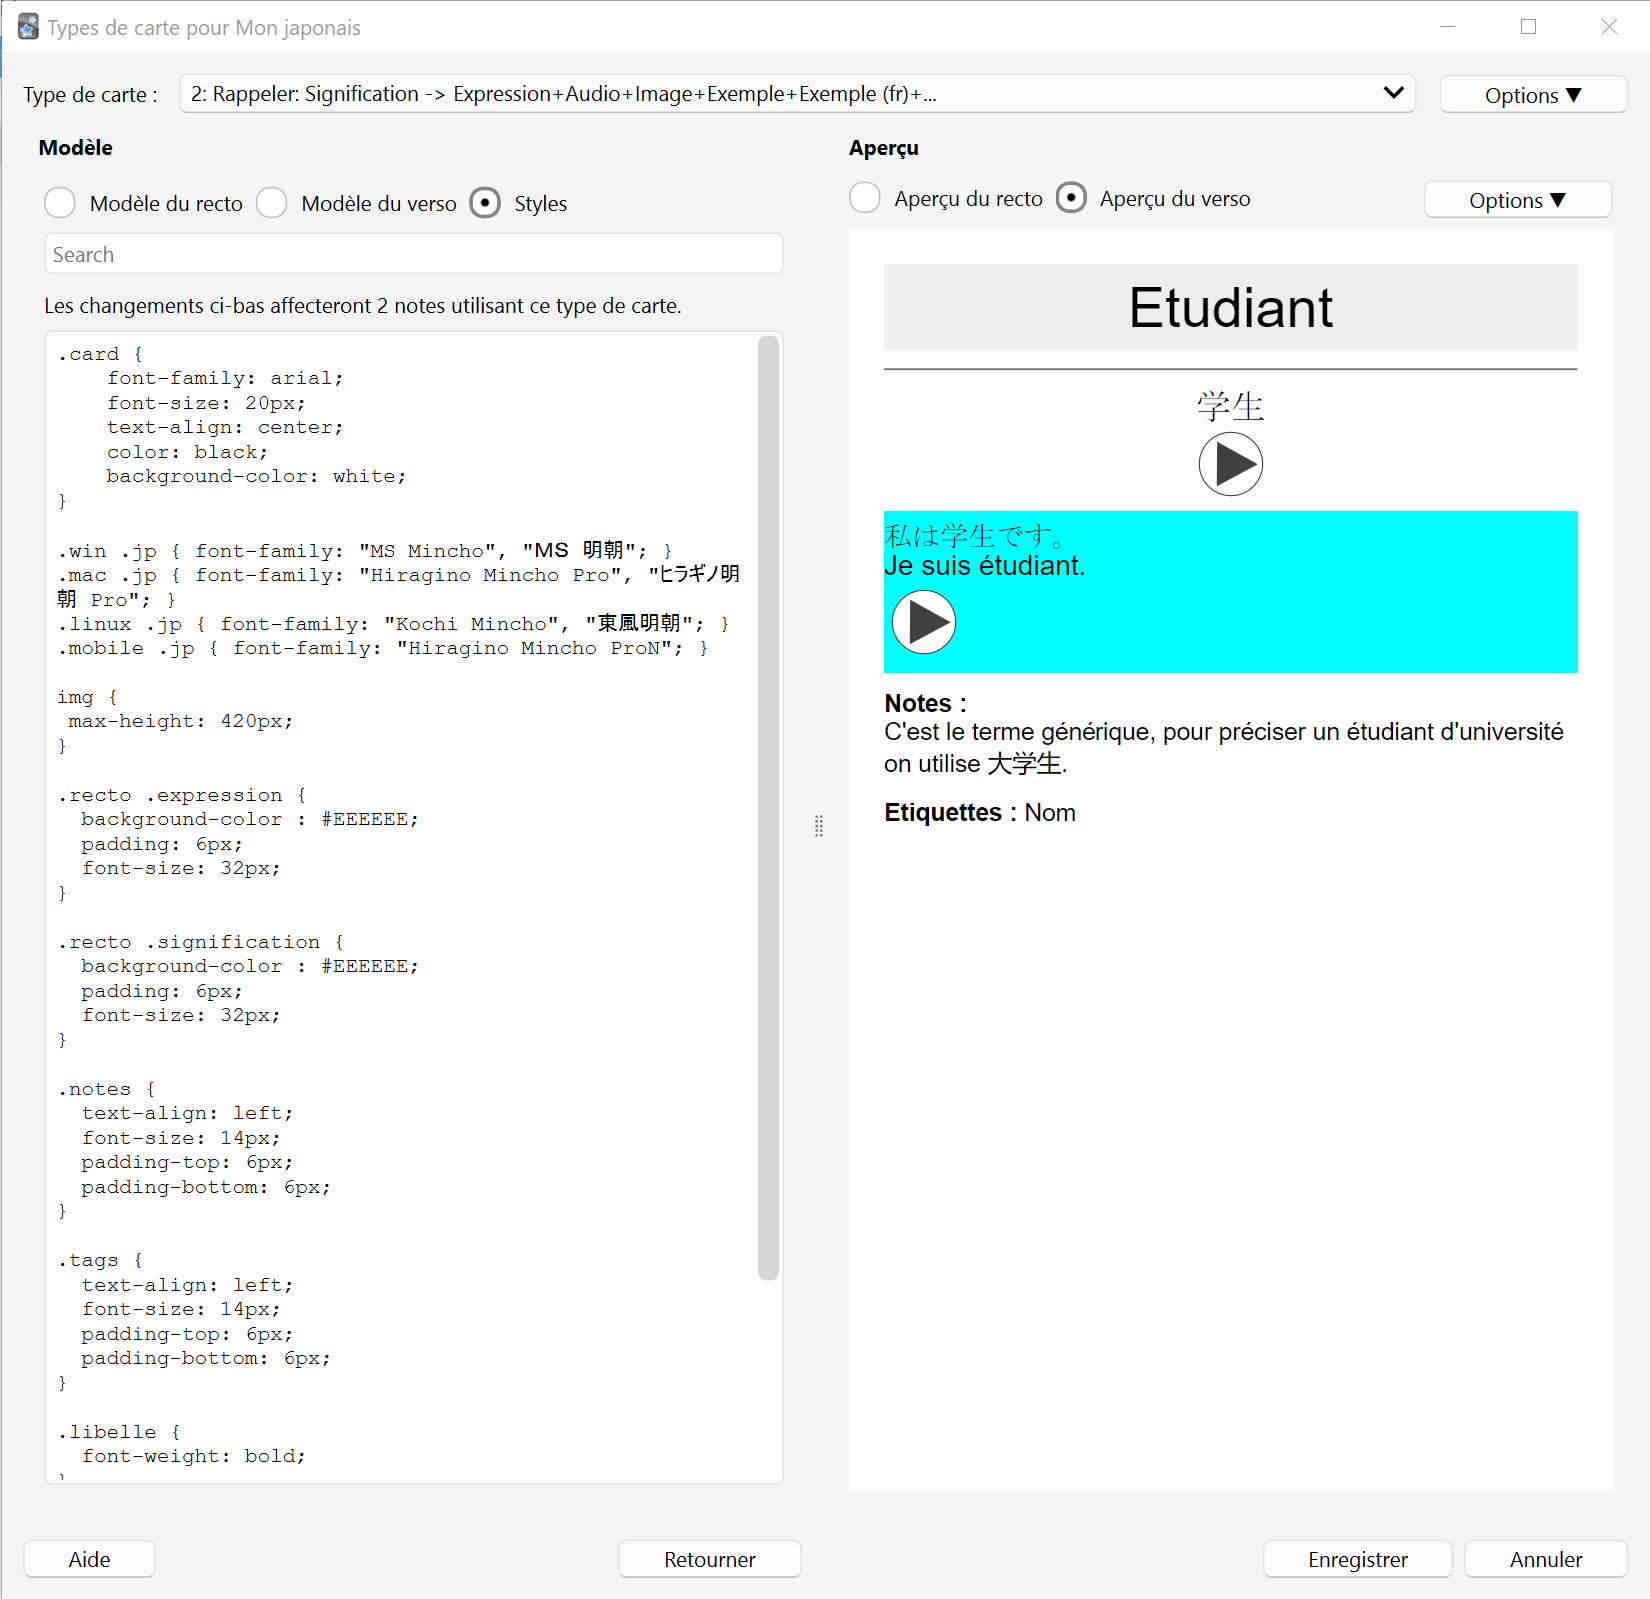Screen dimensions: 1650x1599
Task: Open the Type de carte combo box
Action: point(797,93)
